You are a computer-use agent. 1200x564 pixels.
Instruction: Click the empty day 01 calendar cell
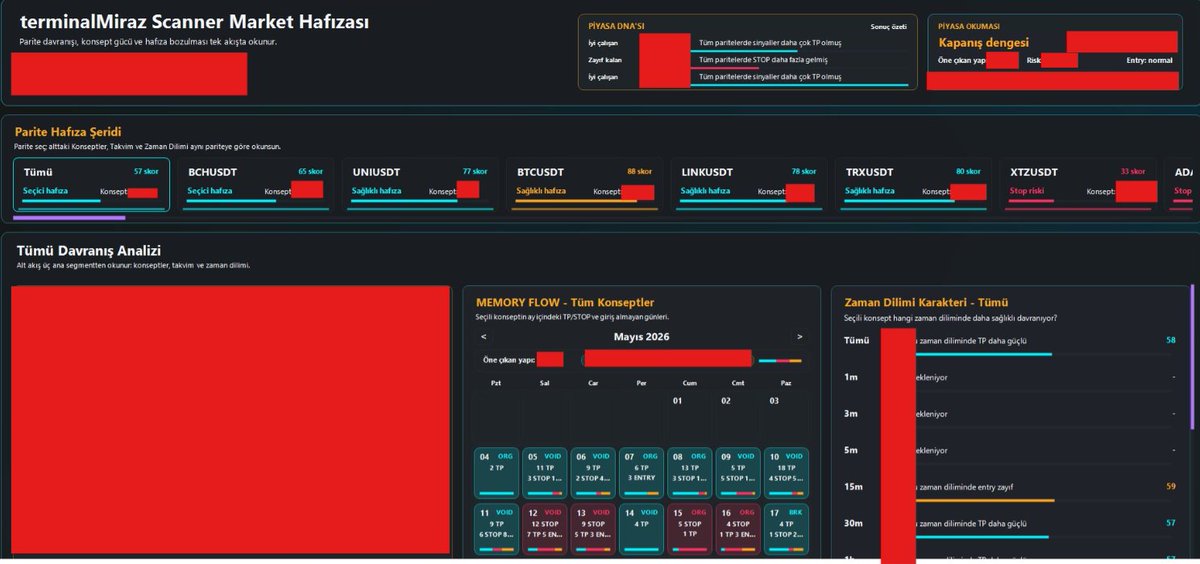coord(690,416)
